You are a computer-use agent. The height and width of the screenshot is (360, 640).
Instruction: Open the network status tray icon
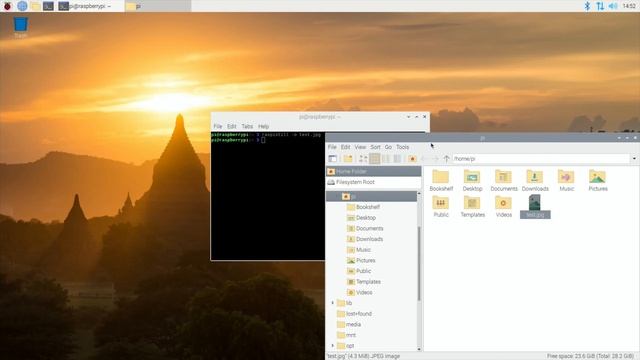click(600, 6)
